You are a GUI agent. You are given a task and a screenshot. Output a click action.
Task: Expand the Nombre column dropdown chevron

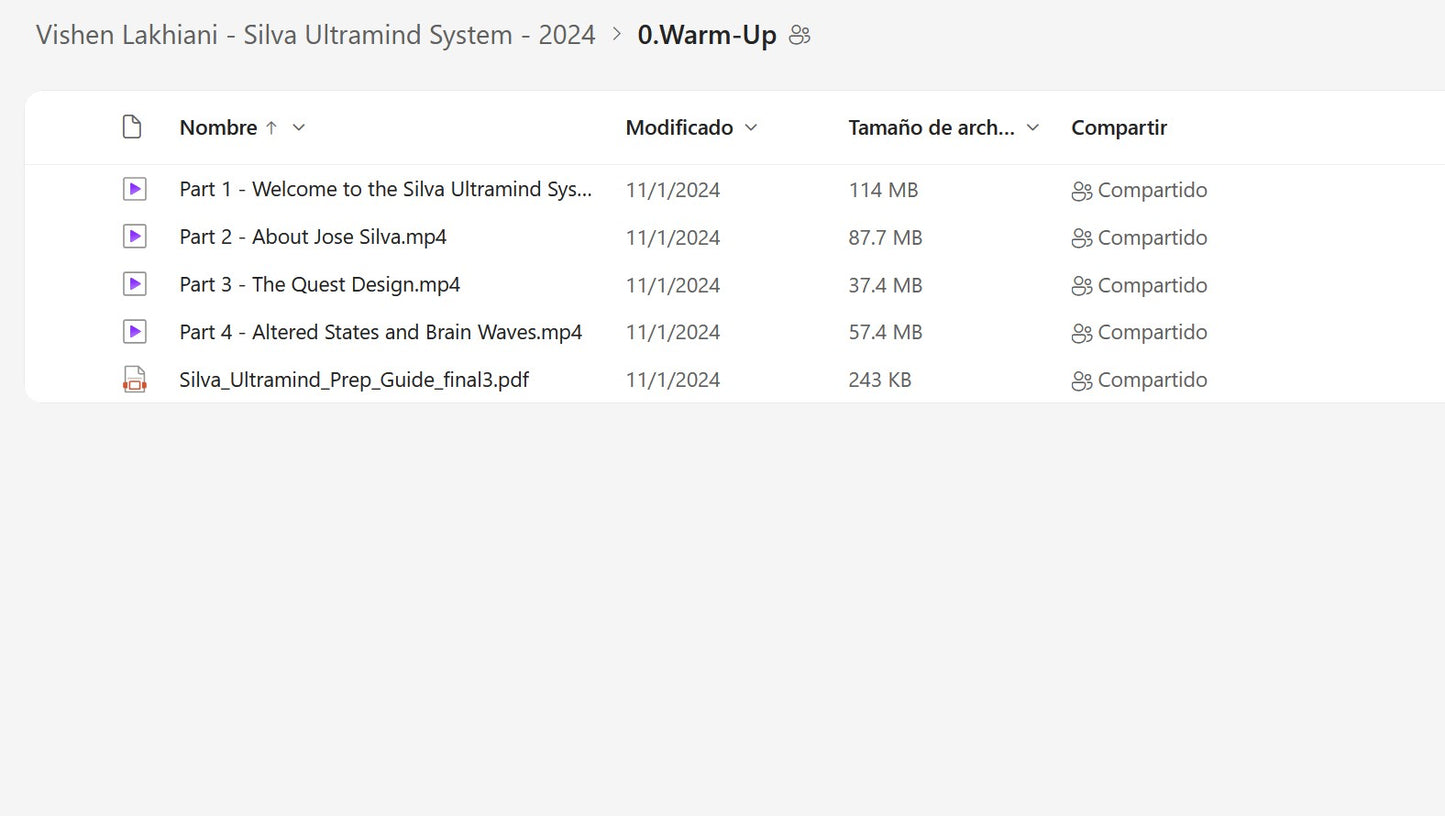[x=298, y=128]
